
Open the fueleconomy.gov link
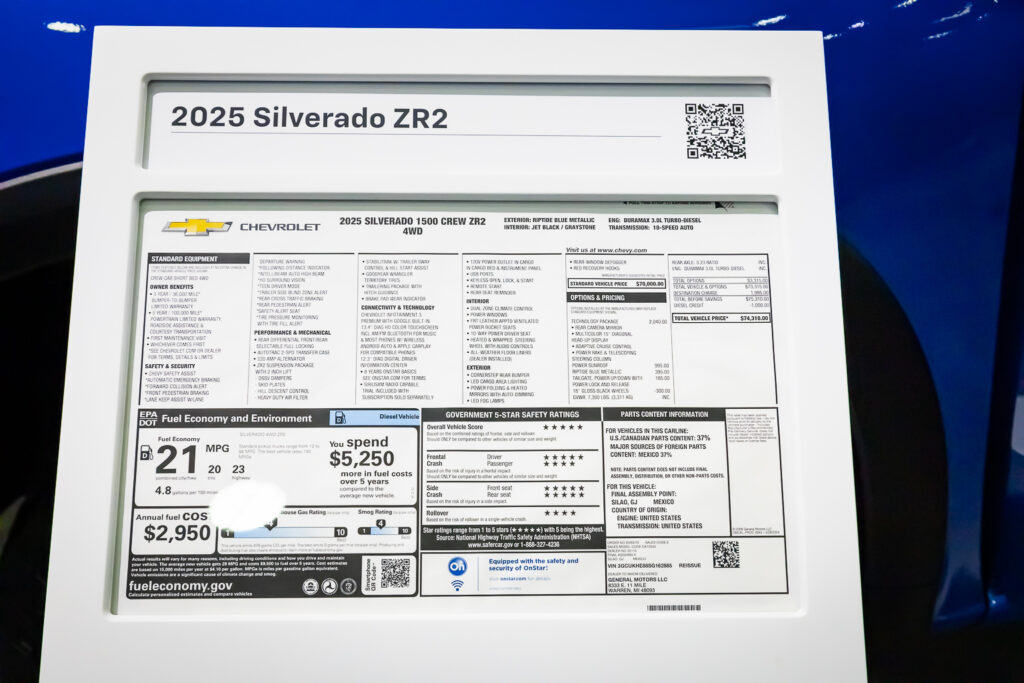tap(180, 586)
